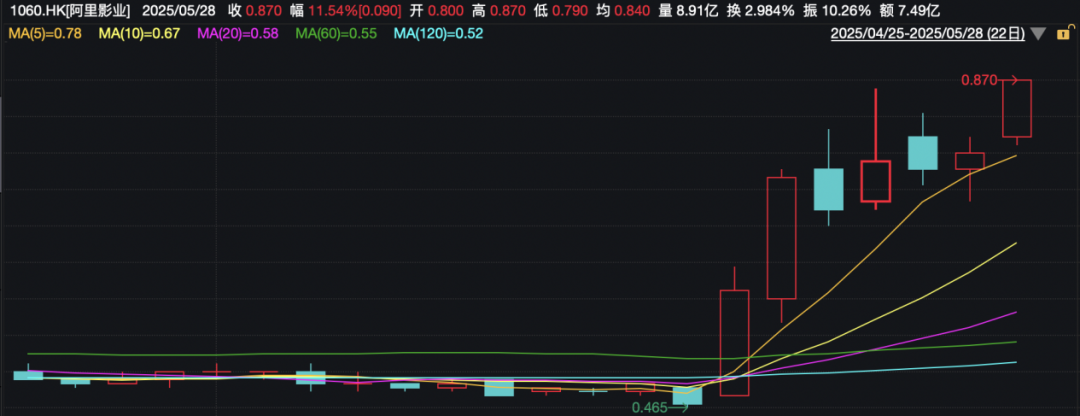Screen dimensions: 1080x416
Task: Click the last red candlestick closing at 0.870
Action: point(1017,108)
